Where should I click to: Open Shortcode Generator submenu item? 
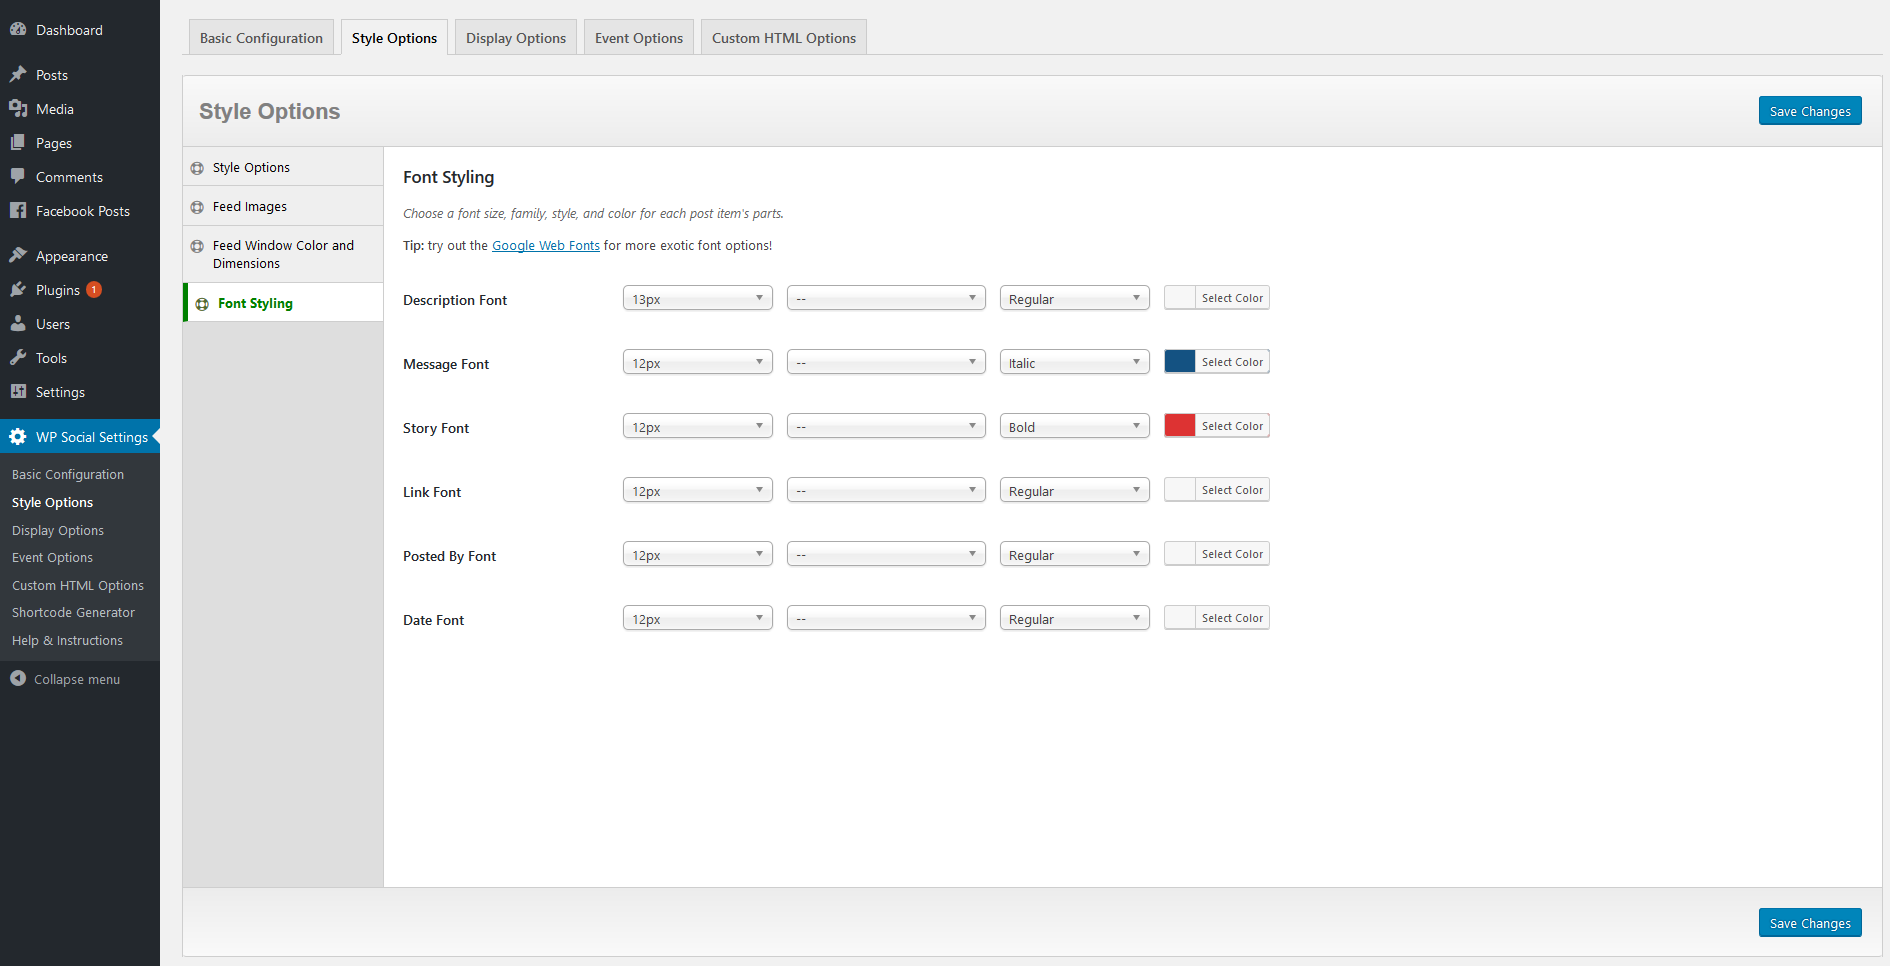coord(73,613)
